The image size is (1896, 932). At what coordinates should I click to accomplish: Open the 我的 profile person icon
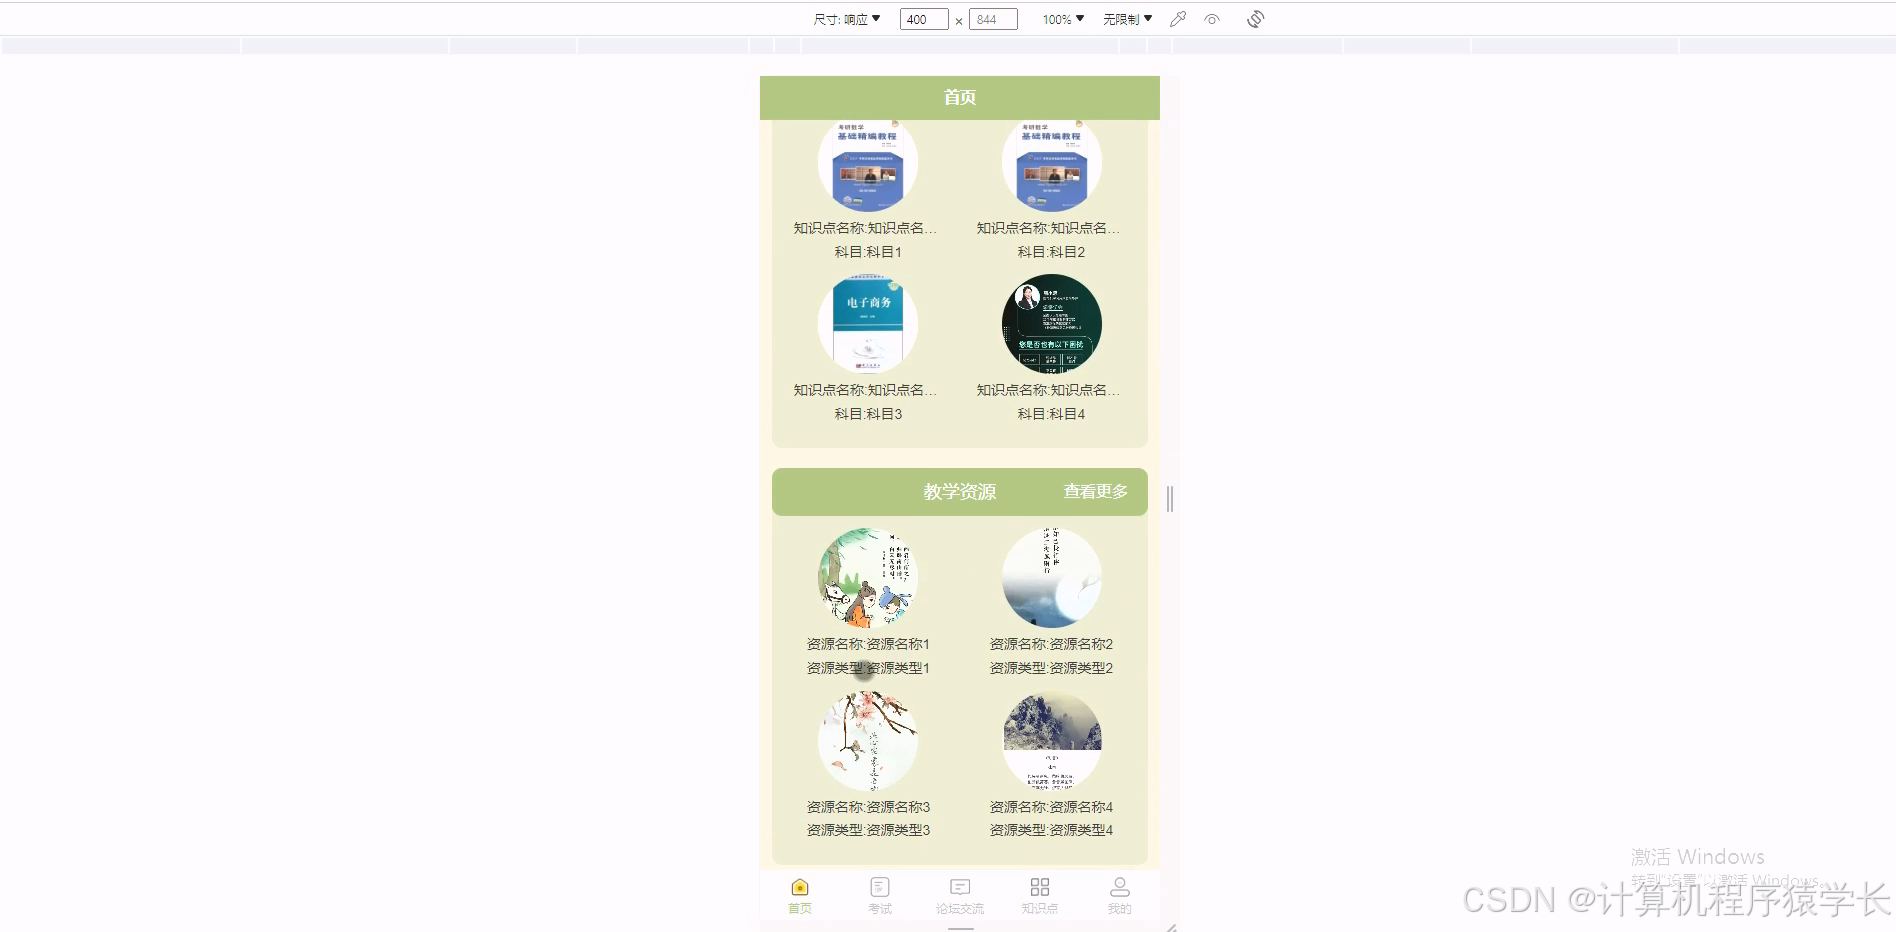tap(1119, 886)
